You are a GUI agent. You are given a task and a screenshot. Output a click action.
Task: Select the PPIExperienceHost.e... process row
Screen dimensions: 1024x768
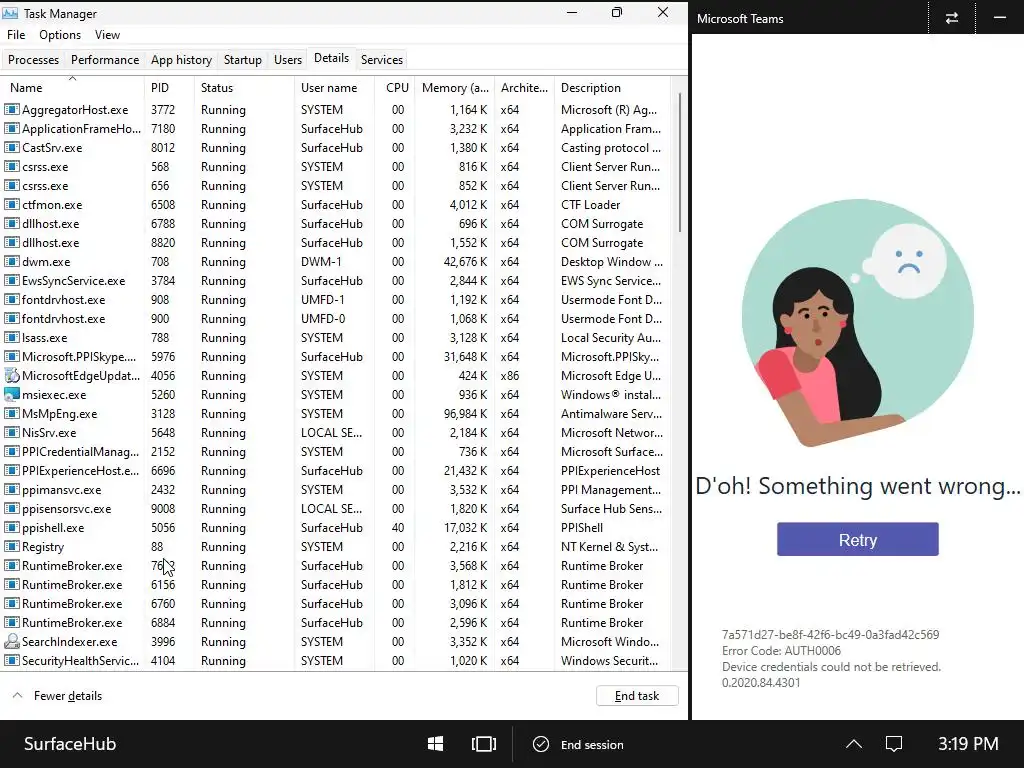click(x=336, y=471)
